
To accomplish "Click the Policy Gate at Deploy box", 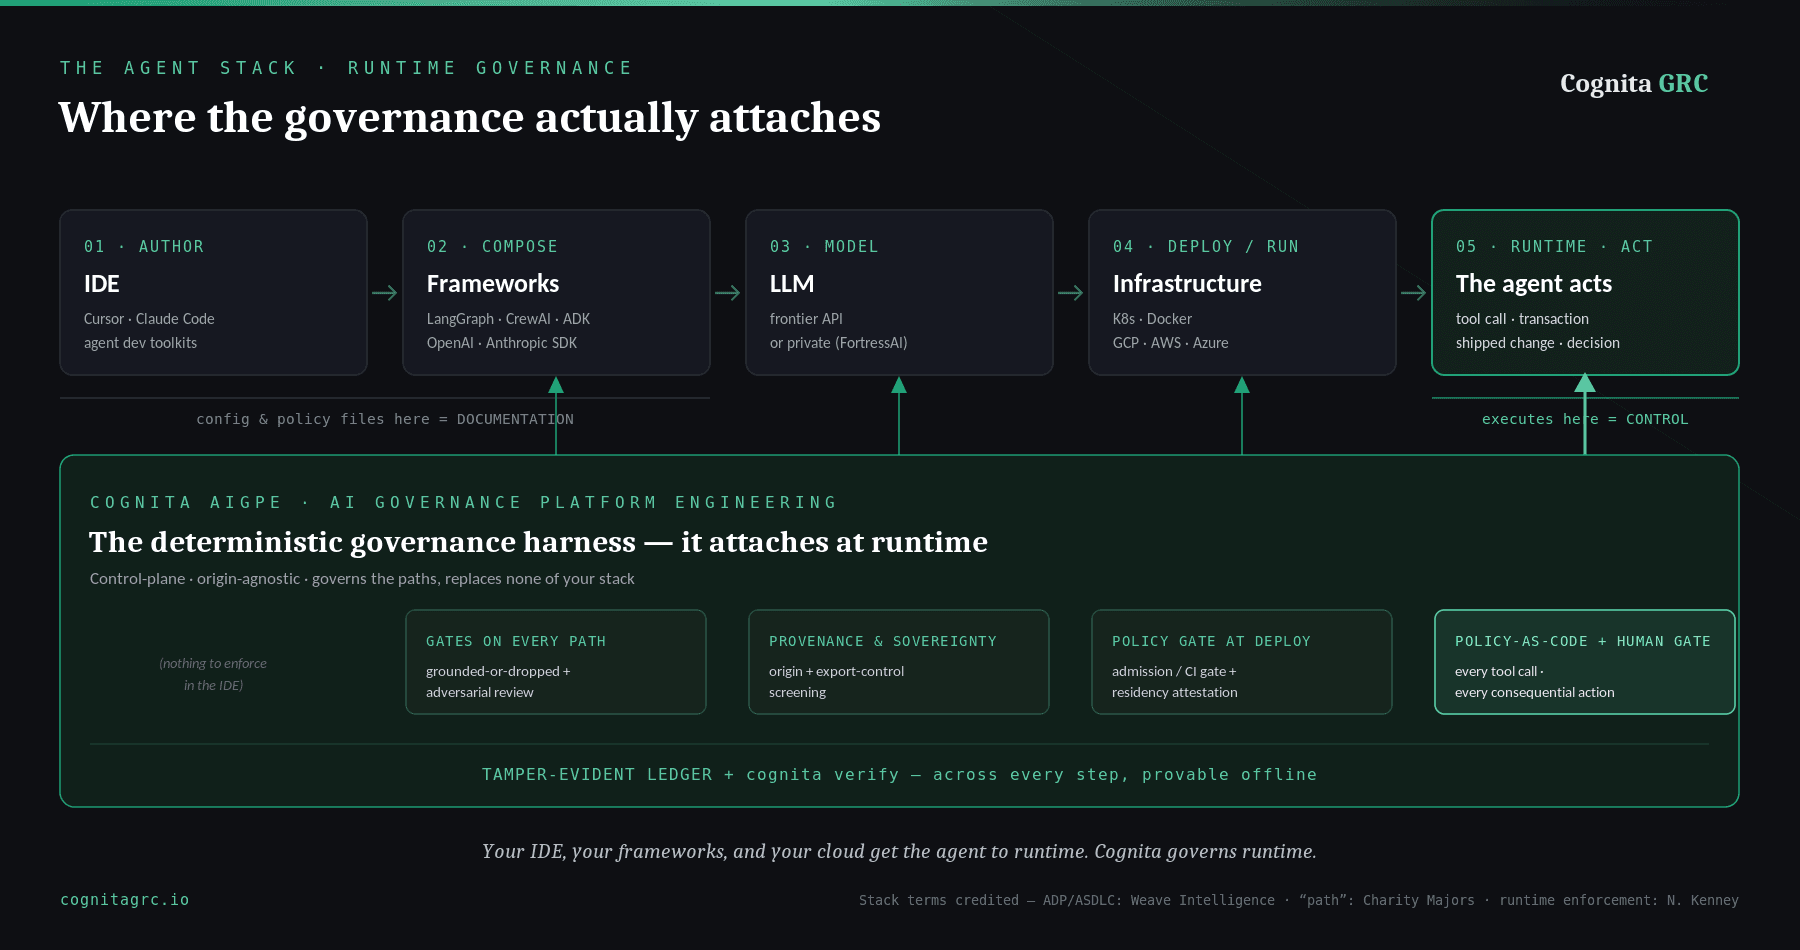I will pos(1242,662).
